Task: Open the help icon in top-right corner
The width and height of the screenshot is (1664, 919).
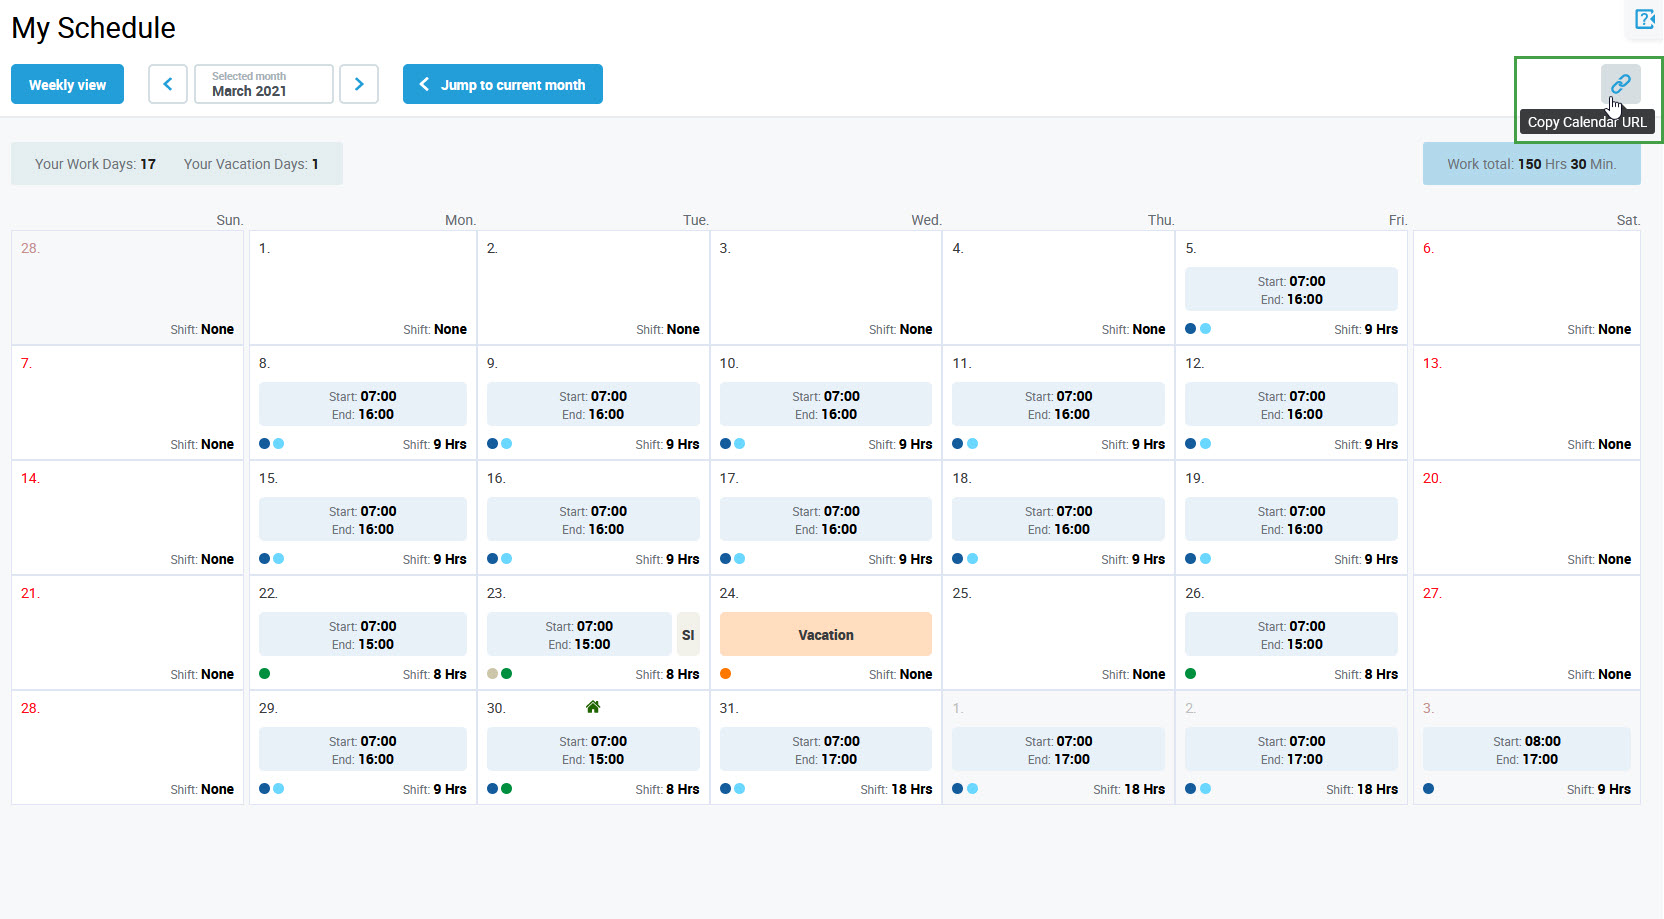Action: click(1644, 19)
